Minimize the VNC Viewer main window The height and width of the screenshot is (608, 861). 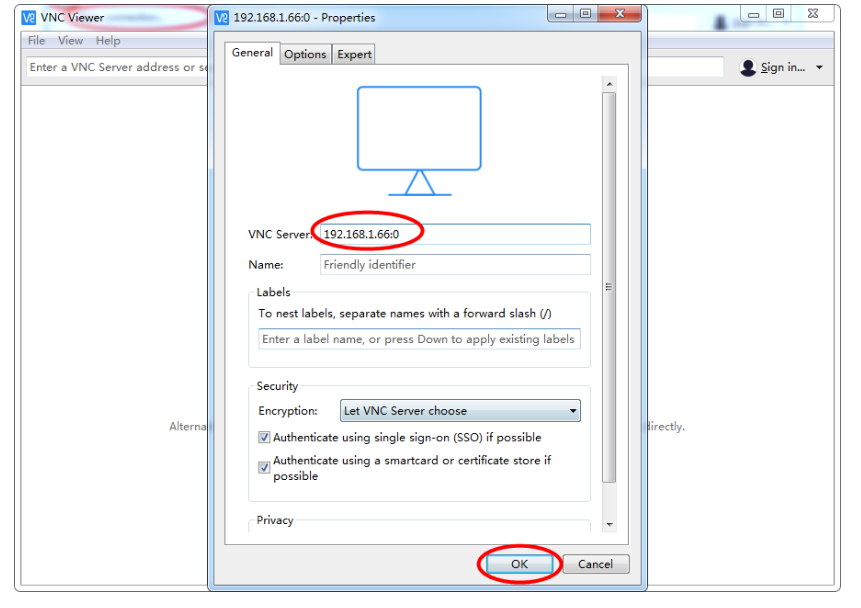(x=753, y=14)
